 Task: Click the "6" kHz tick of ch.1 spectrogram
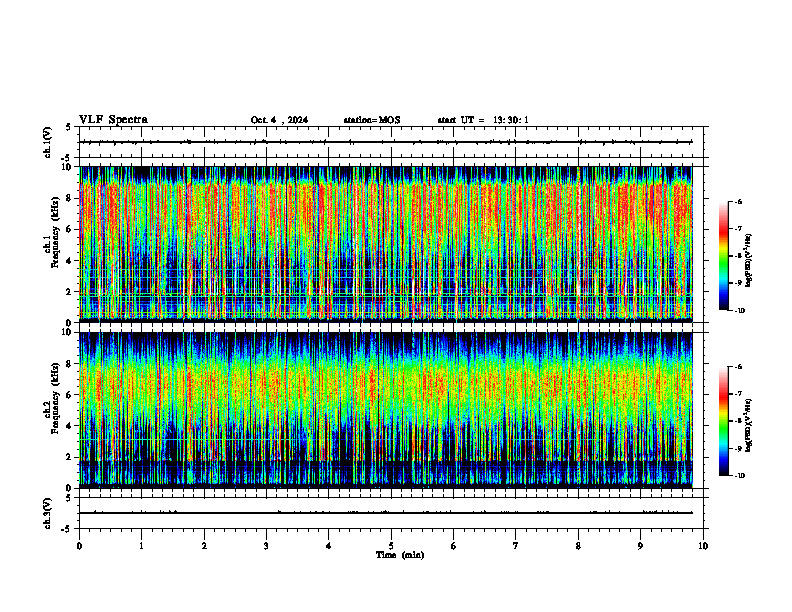71,229
